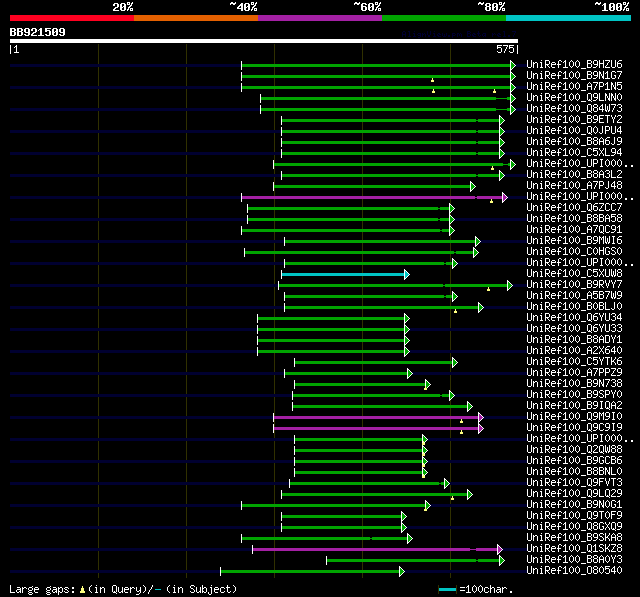Click hit label UniRef100_B9ETY2
This screenshot has width=640, height=597.
click(x=574, y=120)
